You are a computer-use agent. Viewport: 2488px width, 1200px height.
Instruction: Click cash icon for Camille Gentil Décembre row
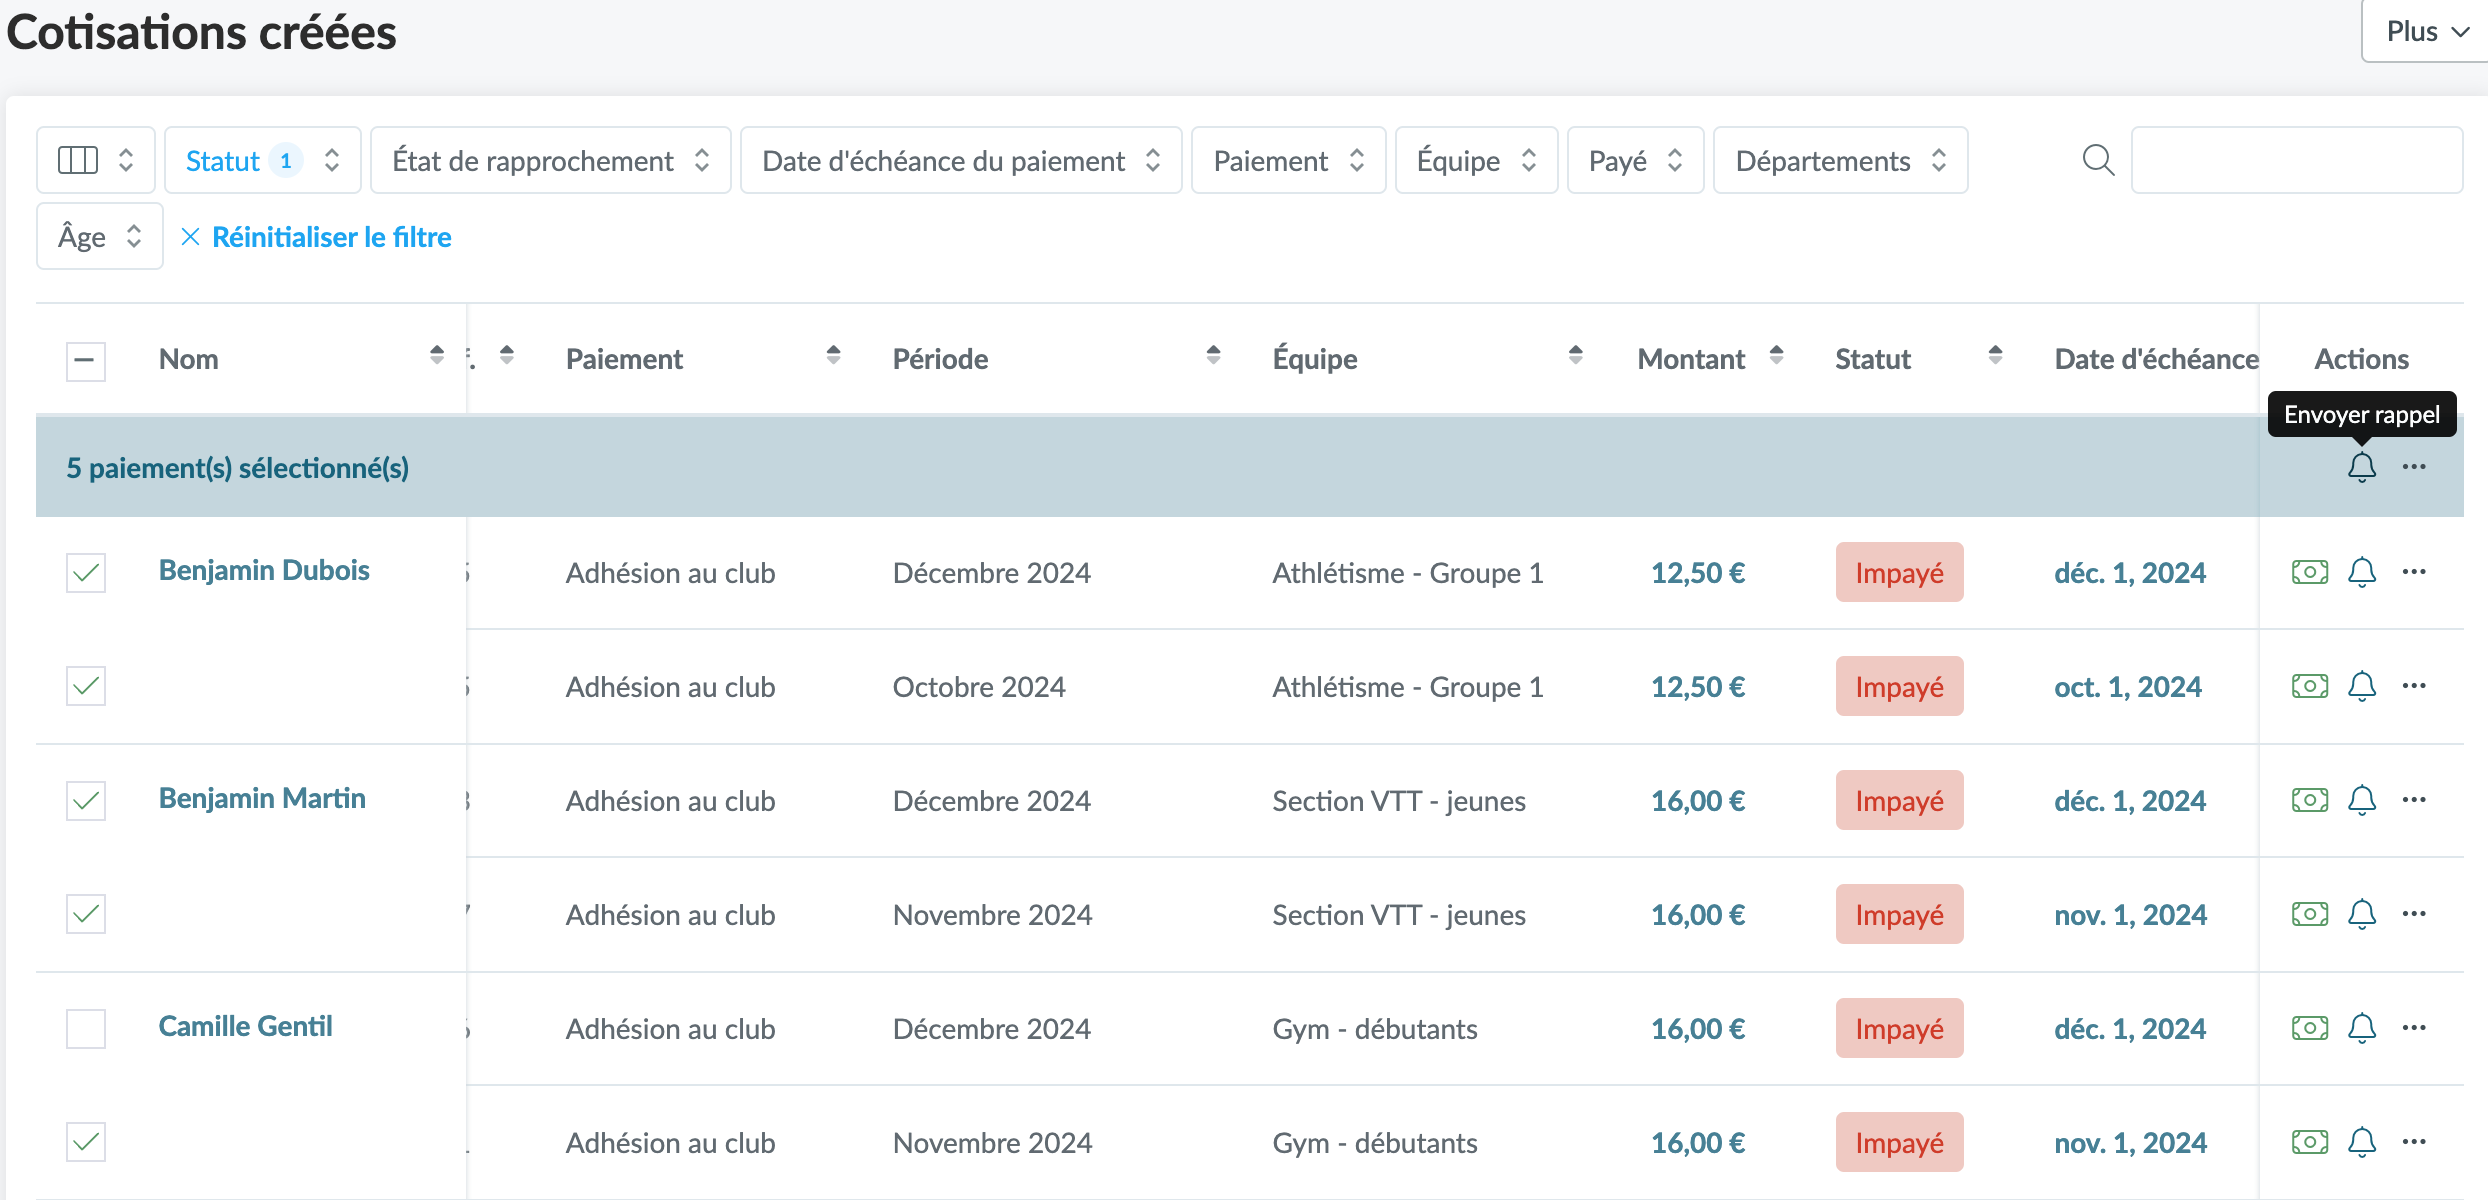tap(2309, 1028)
